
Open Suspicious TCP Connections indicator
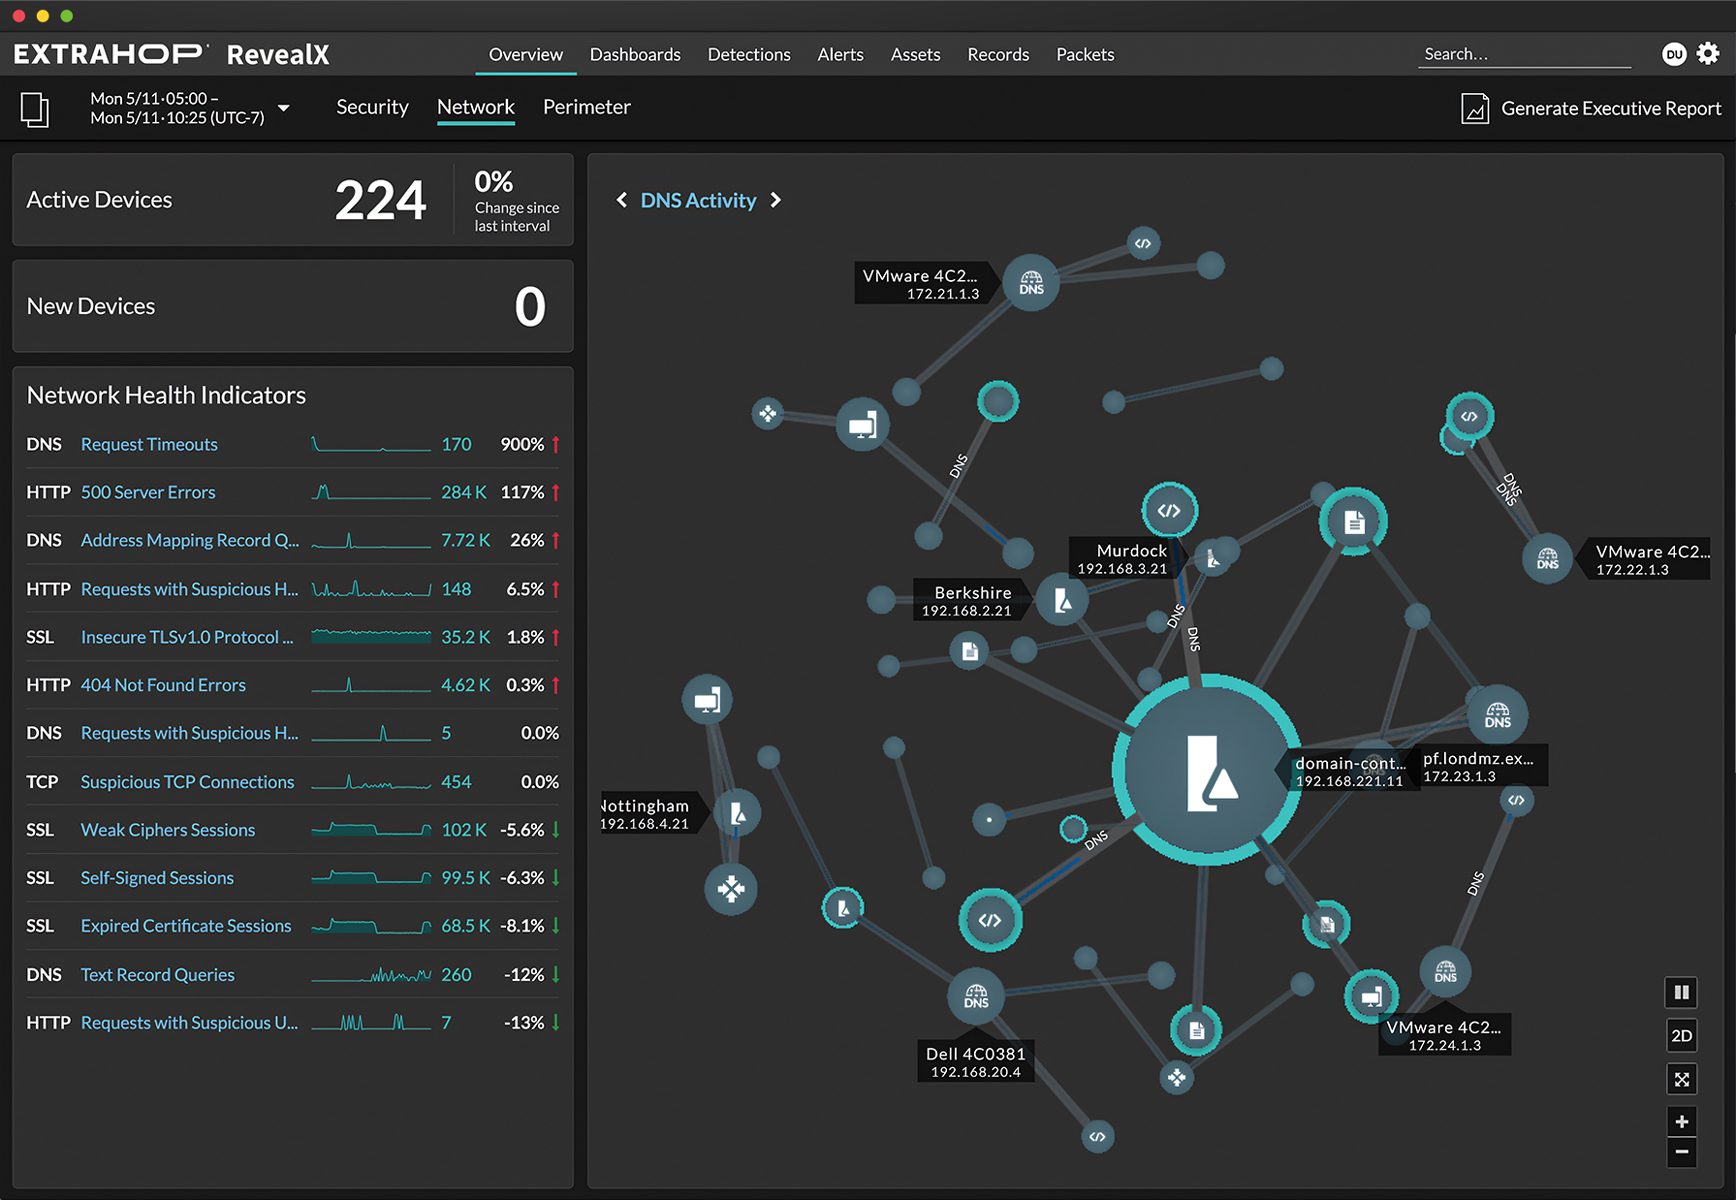187,782
